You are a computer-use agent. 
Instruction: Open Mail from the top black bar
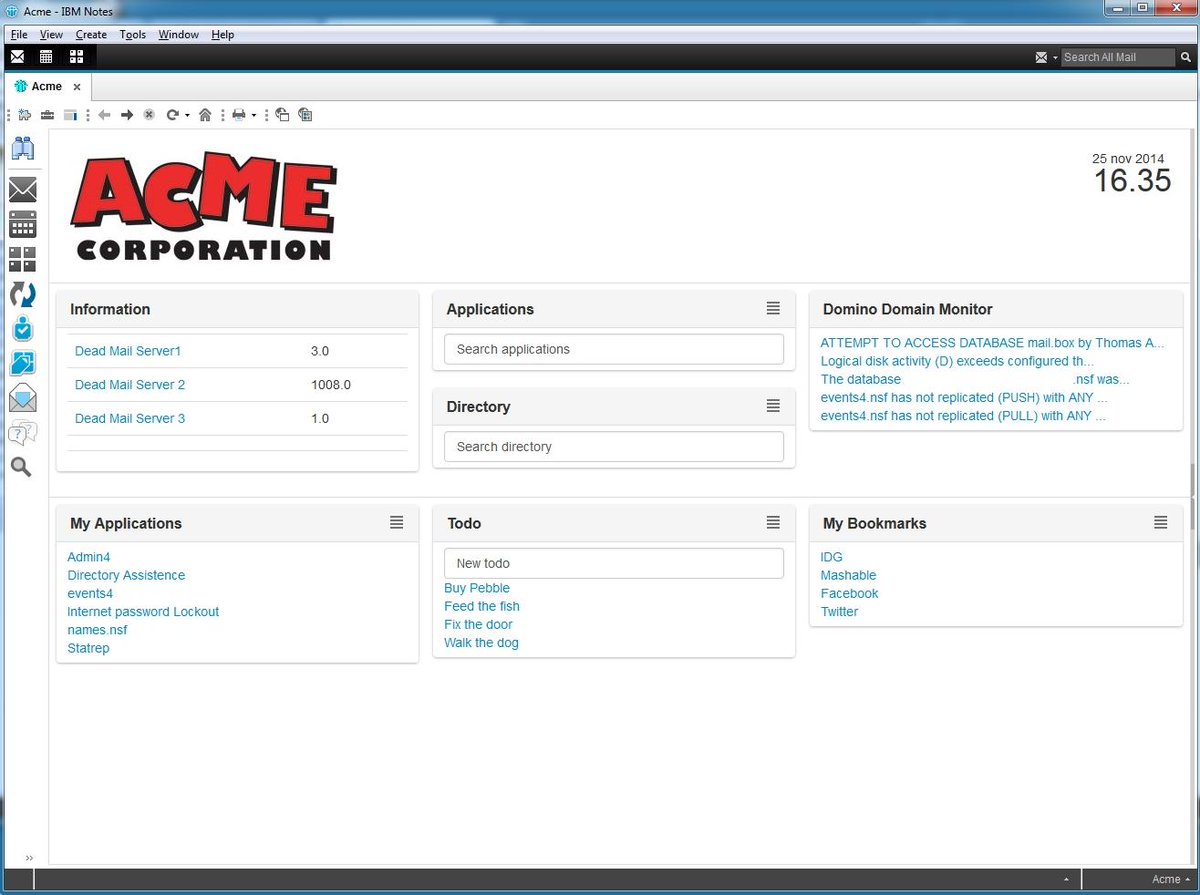tap(17, 56)
